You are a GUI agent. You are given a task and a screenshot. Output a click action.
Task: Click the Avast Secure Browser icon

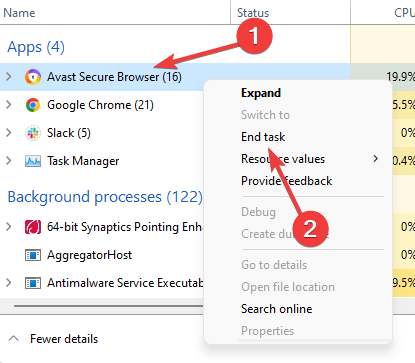click(x=33, y=77)
